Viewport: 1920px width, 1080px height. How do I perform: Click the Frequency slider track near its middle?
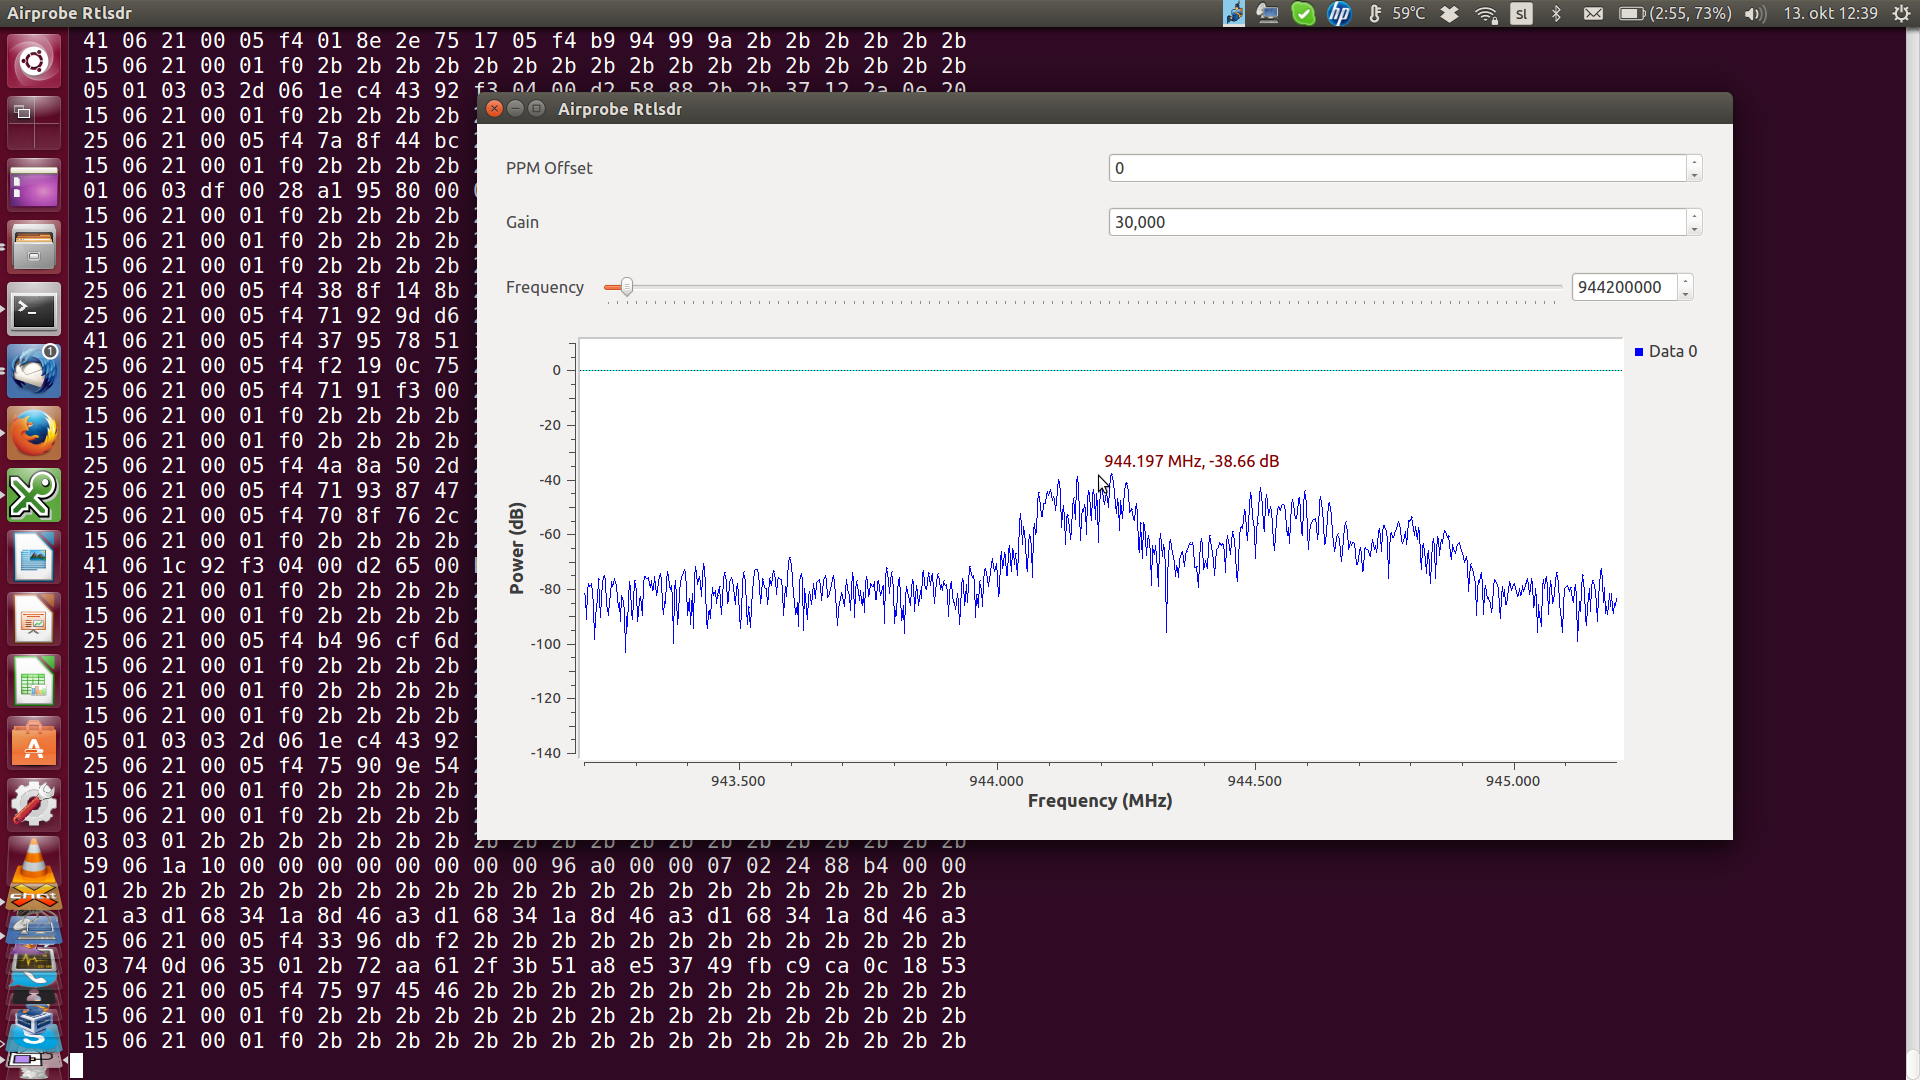[x=1083, y=287]
